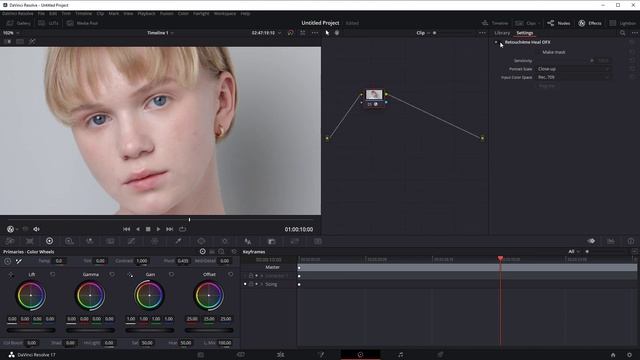Viewport: 640px width, 360px height.
Task: Adjust the Gamma master wheel slider
Action: click(x=90, y=330)
